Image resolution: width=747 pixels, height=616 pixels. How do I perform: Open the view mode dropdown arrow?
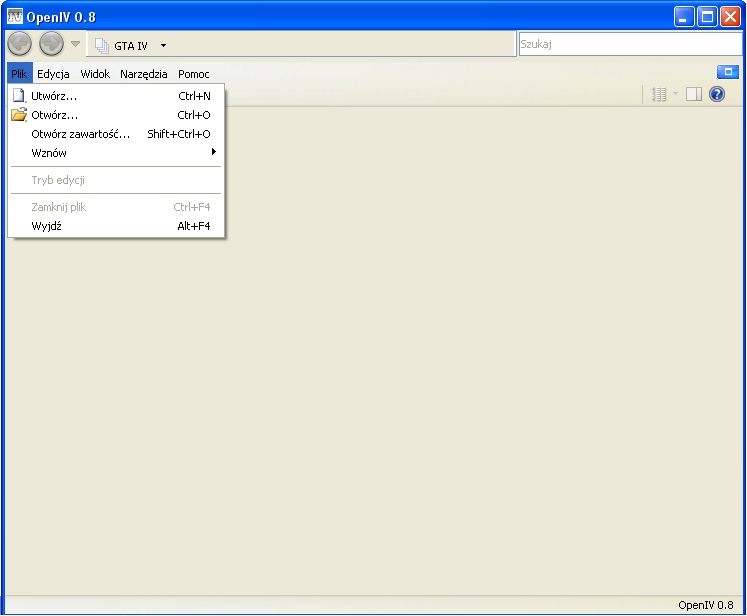click(x=675, y=94)
